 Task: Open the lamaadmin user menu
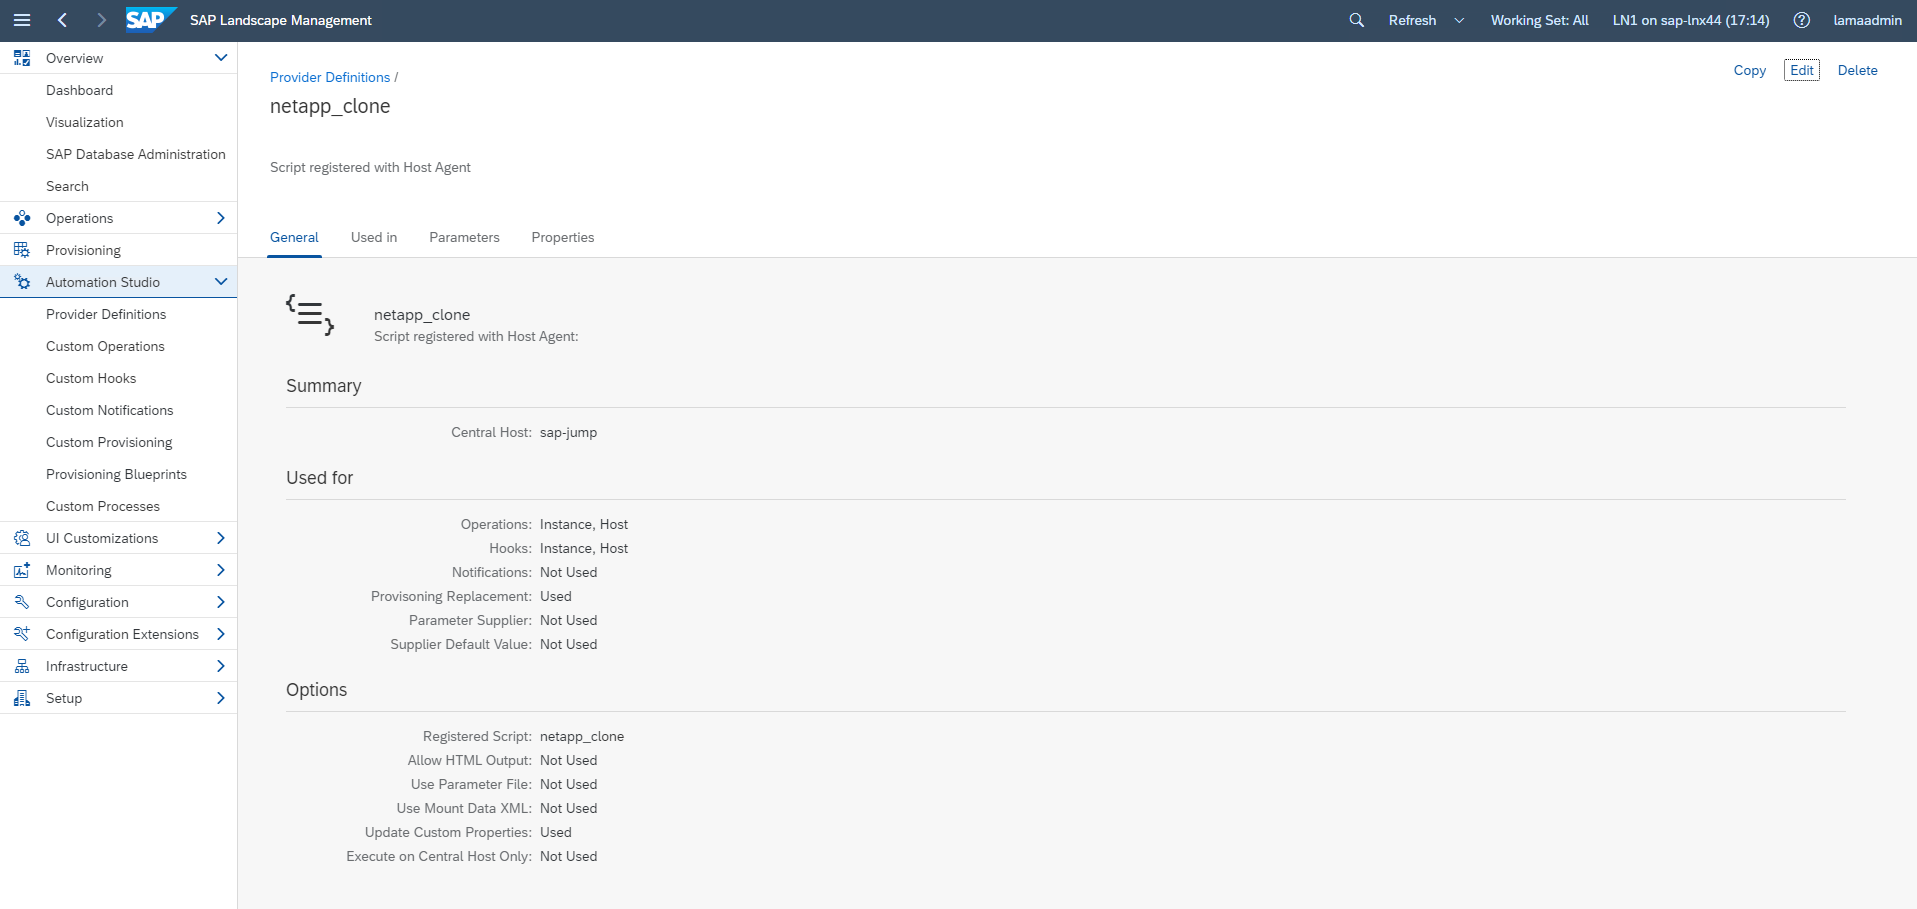(x=1868, y=20)
